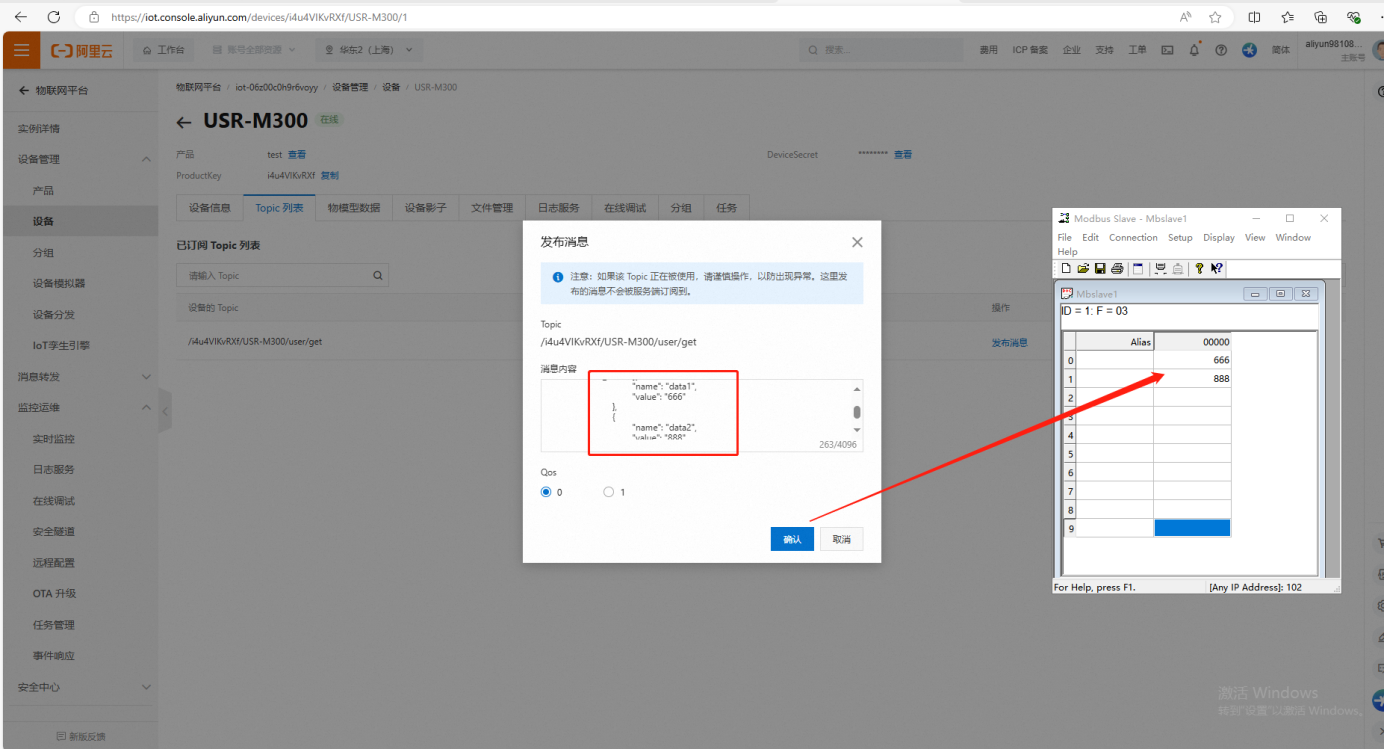Collapse 设备管理 sidebar section
Screen dimensions: 1384x749
coord(146,159)
